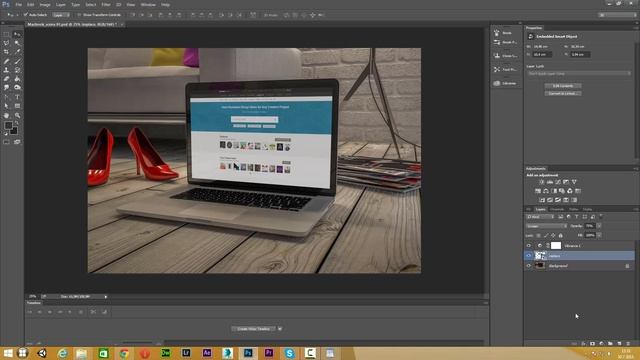Create a new layer from Layers panel
The width and height of the screenshot is (640, 360).
(x=619, y=344)
